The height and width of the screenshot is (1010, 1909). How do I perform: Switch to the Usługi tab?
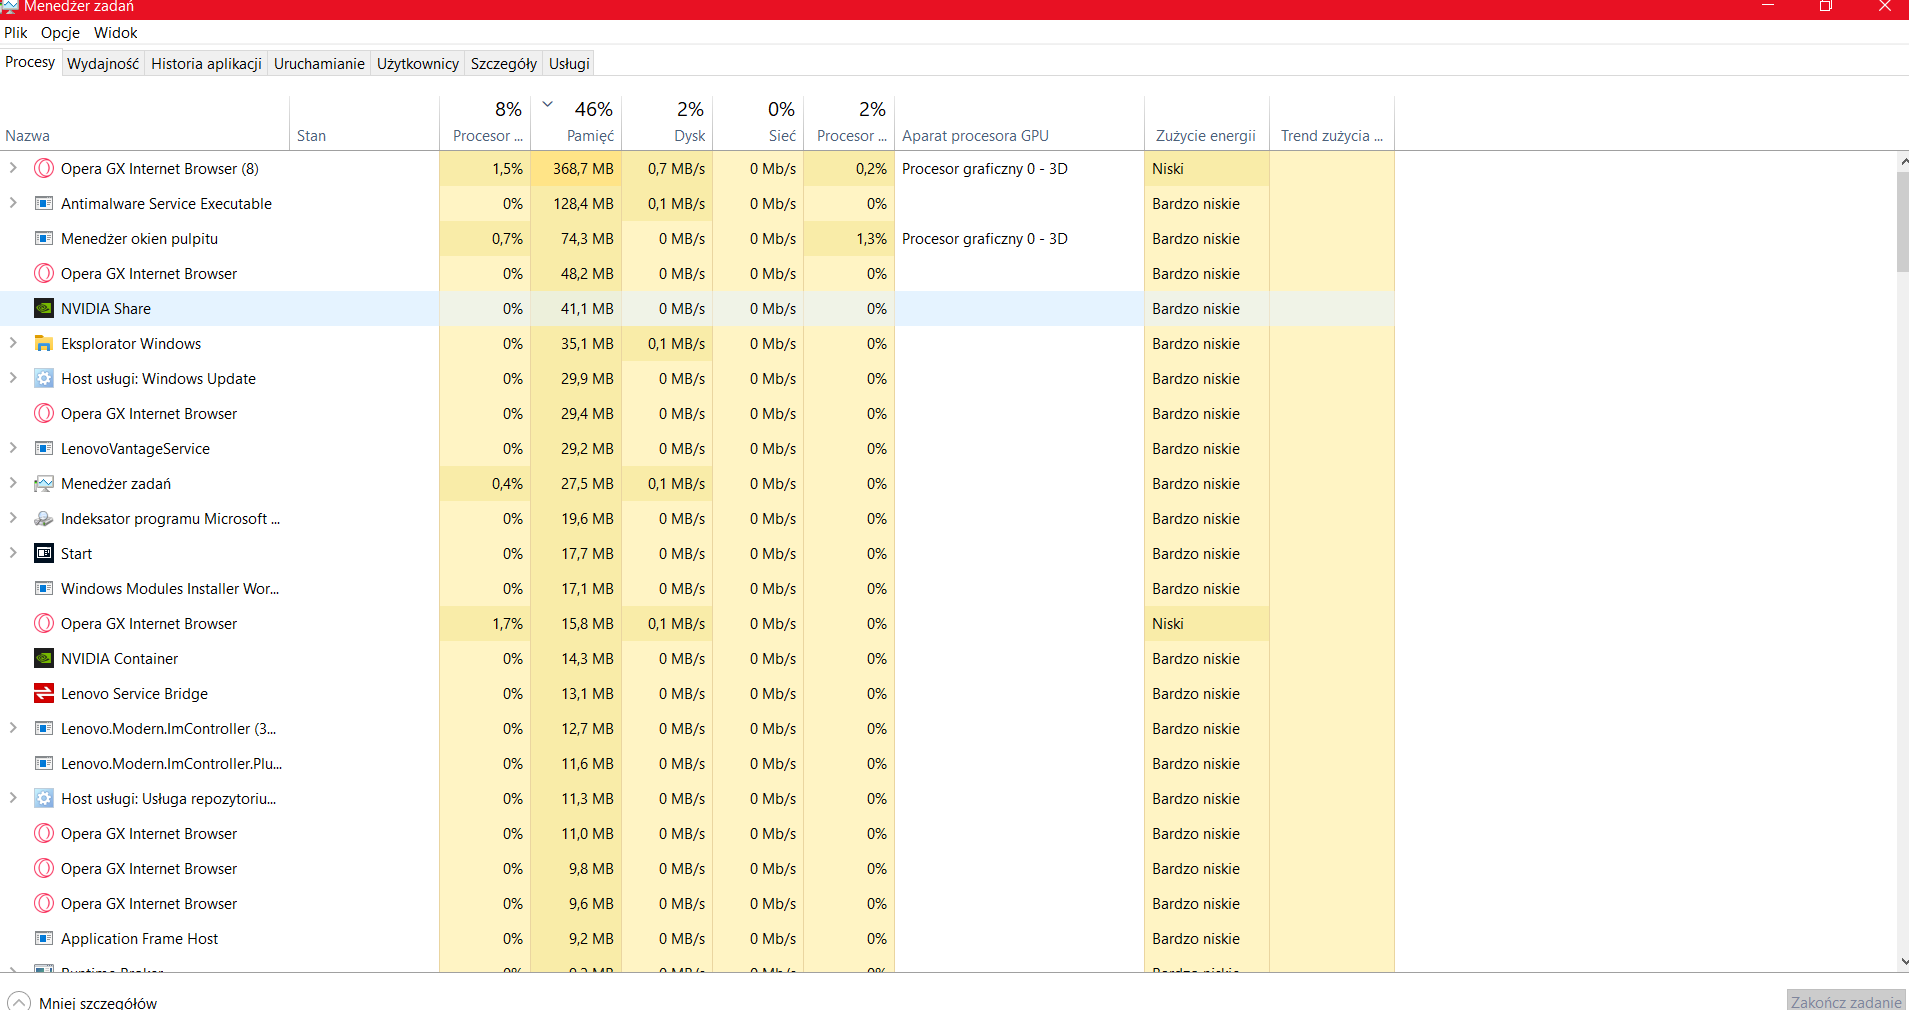point(569,64)
